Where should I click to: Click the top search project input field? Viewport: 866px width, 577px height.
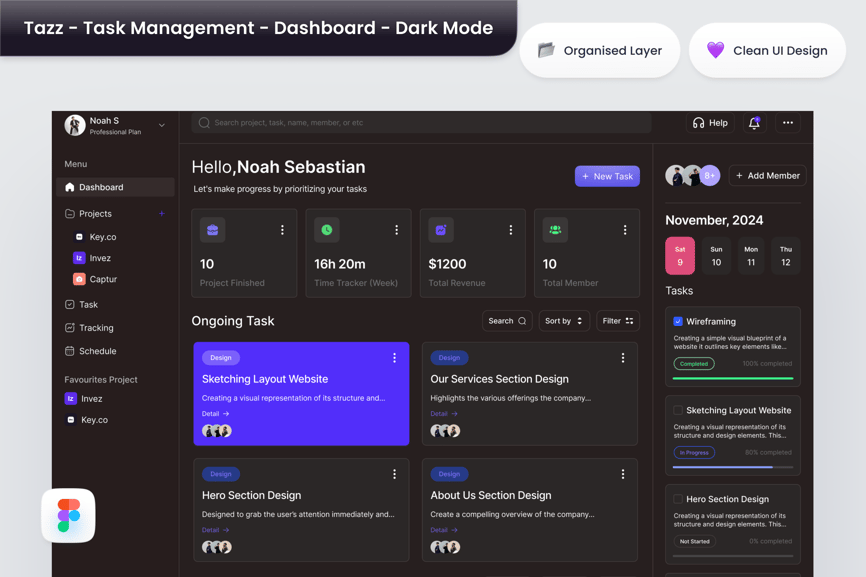[420, 123]
